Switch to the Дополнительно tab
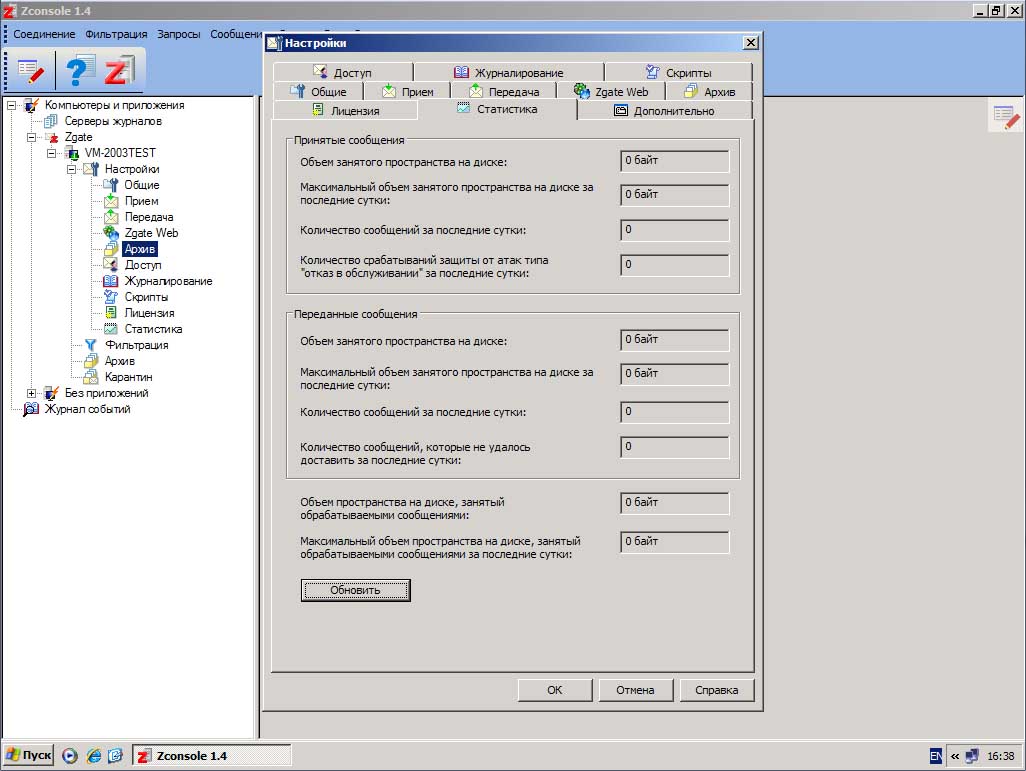1026x771 pixels. [664, 111]
